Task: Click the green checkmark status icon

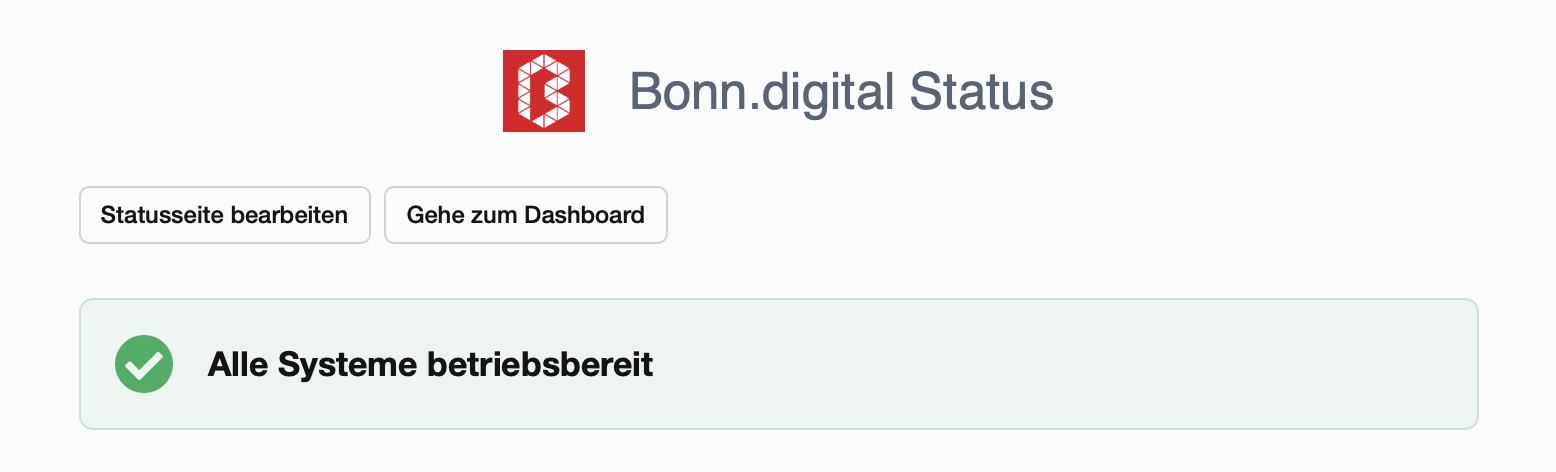Action: pos(144,364)
